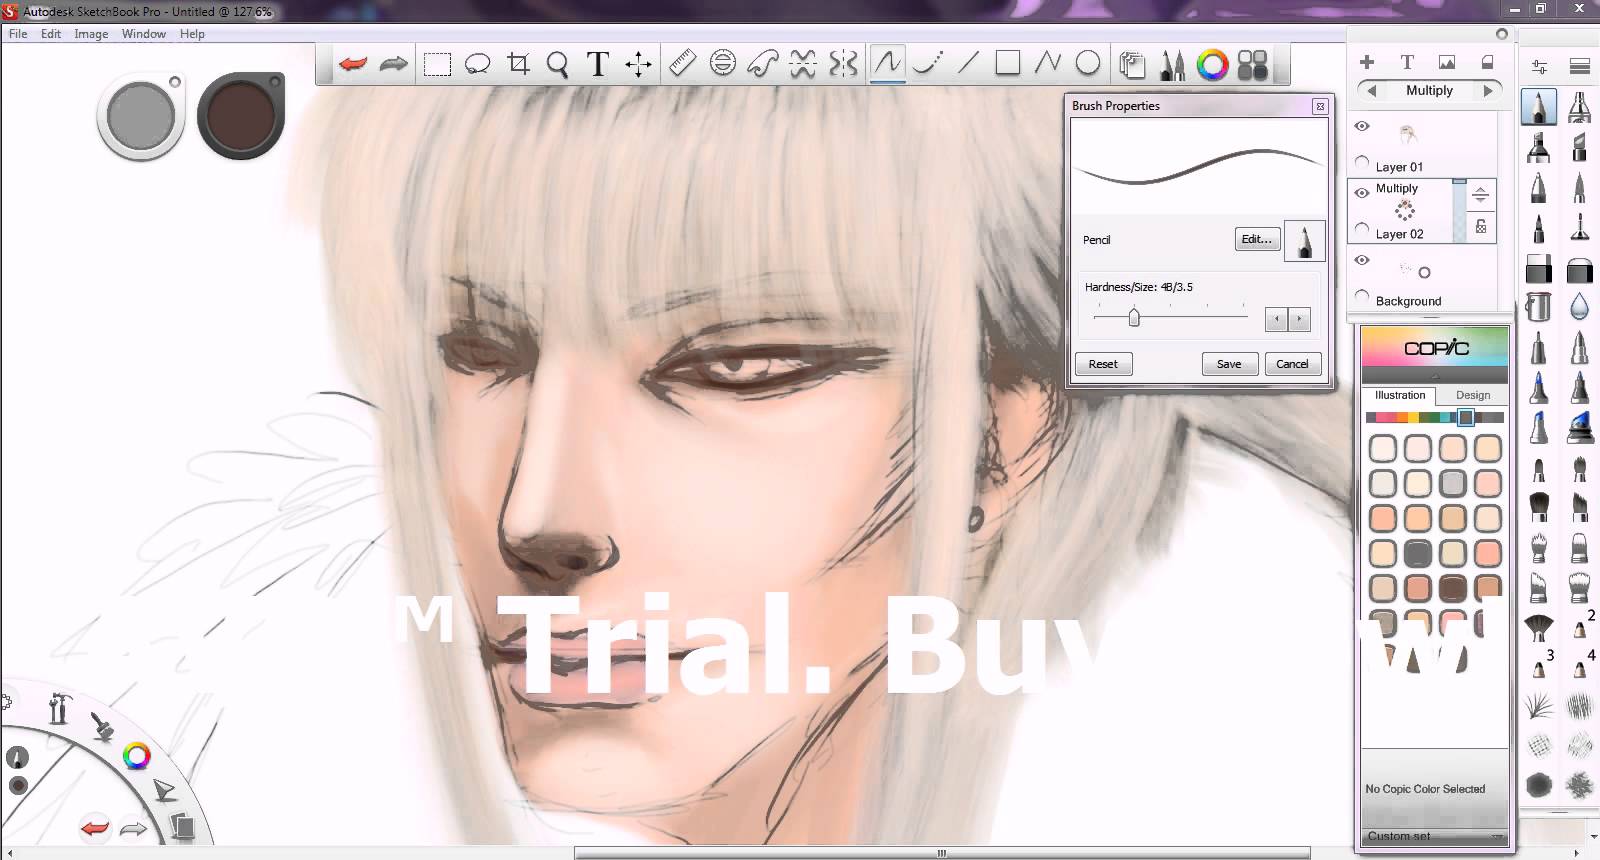This screenshot has width=1600, height=860.
Task: Click the pencil brush preview thumbnail
Action: pyautogui.click(x=1304, y=240)
